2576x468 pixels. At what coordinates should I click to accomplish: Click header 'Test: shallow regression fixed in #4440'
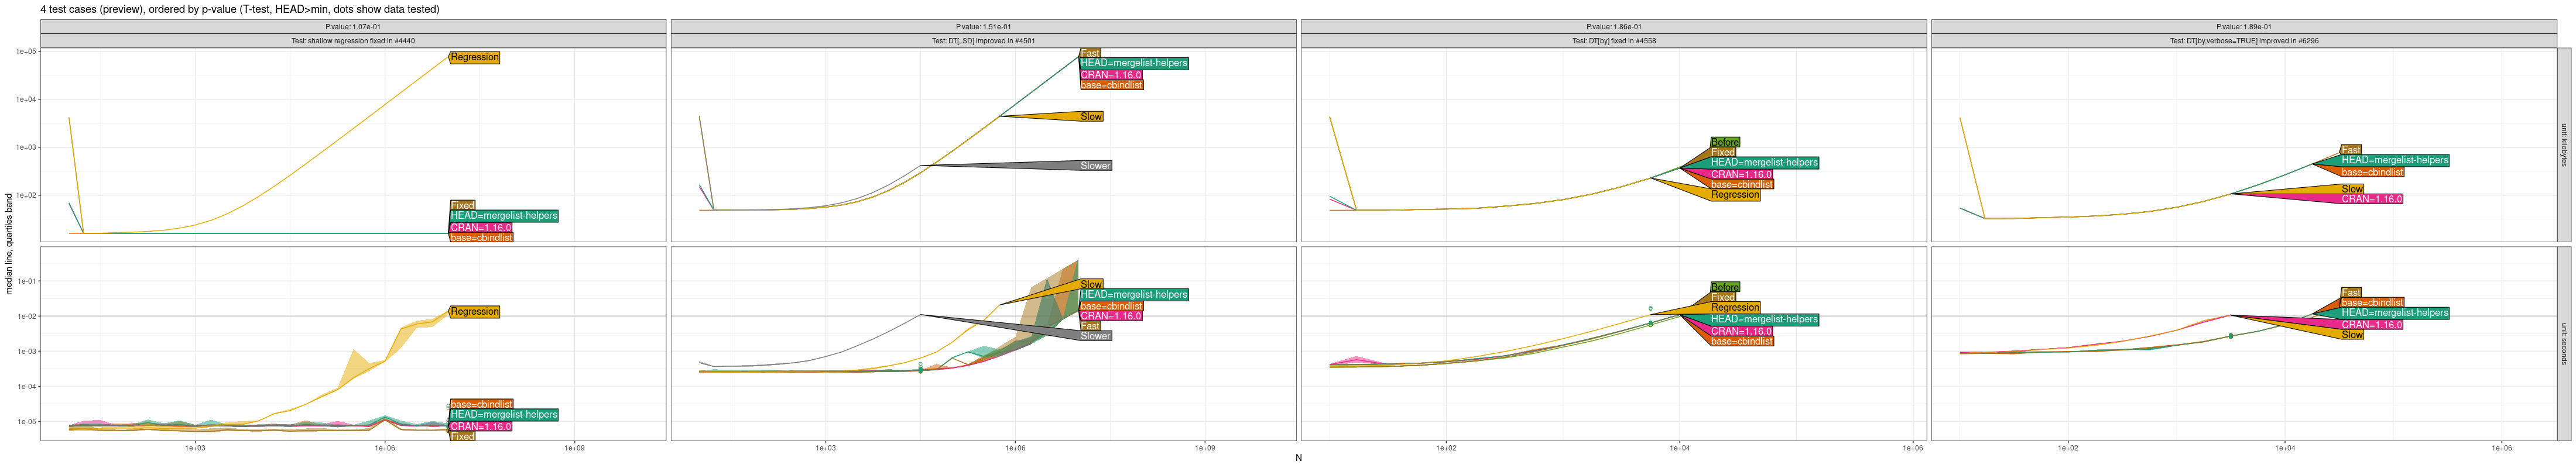353,41
